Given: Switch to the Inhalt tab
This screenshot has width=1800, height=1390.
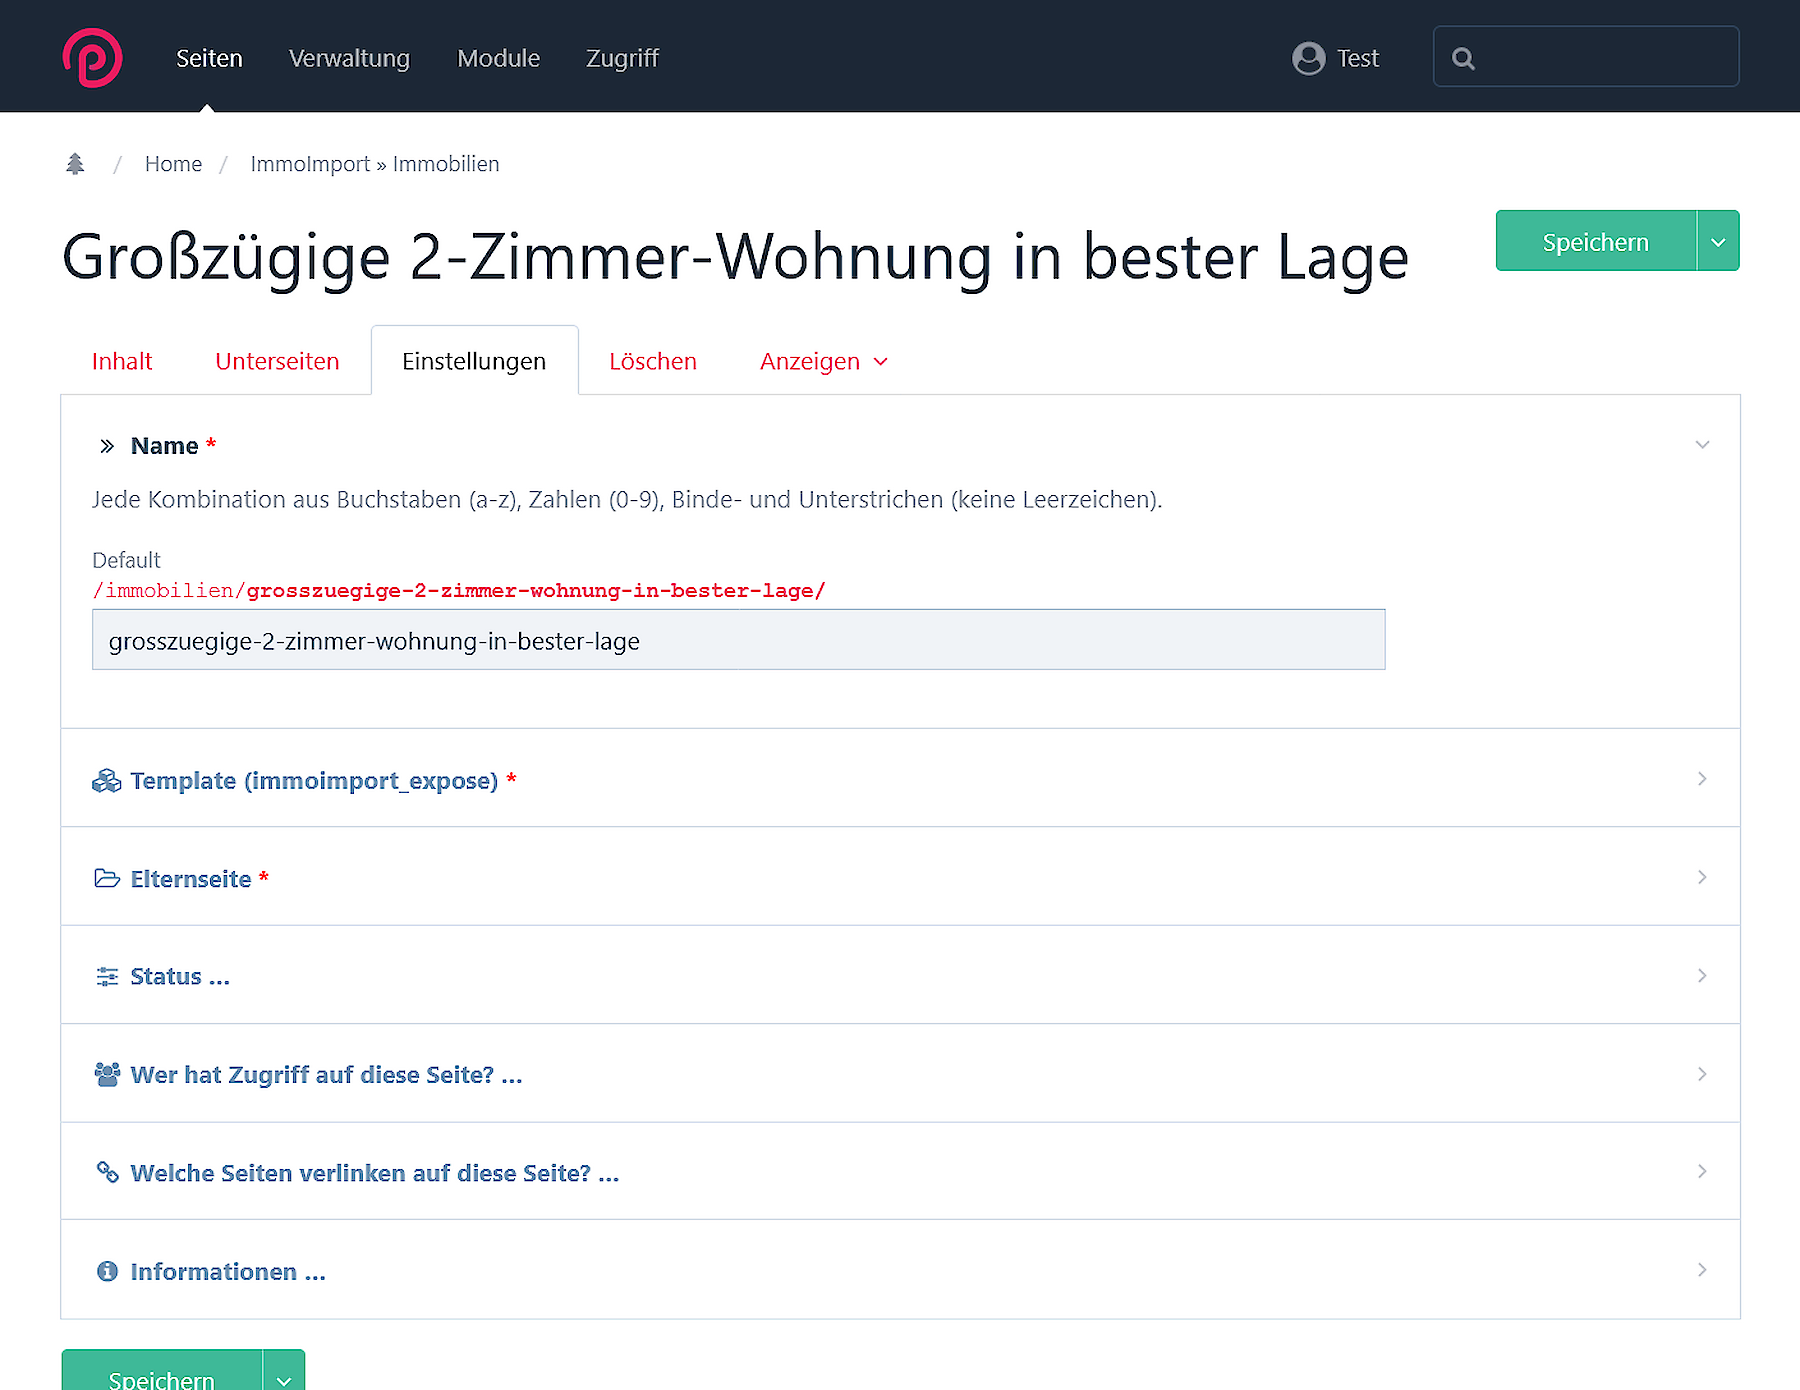Looking at the screenshot, I should tap(121, 361).
